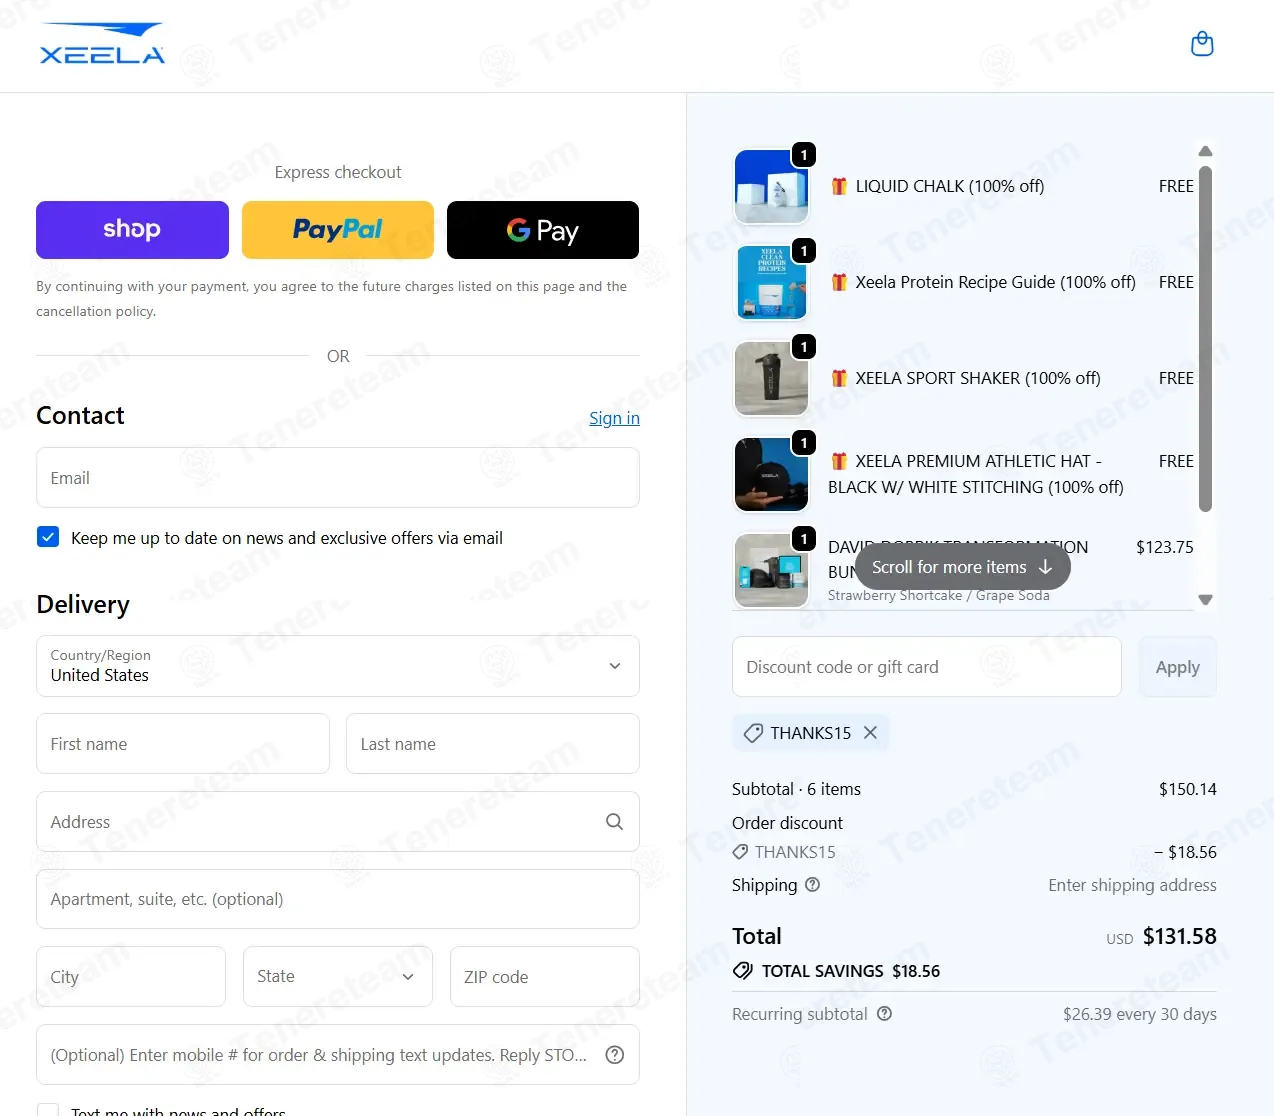Remove the THANKS15 discount code
Viewport: 1274px width, 1116px height.
point(871,733)
